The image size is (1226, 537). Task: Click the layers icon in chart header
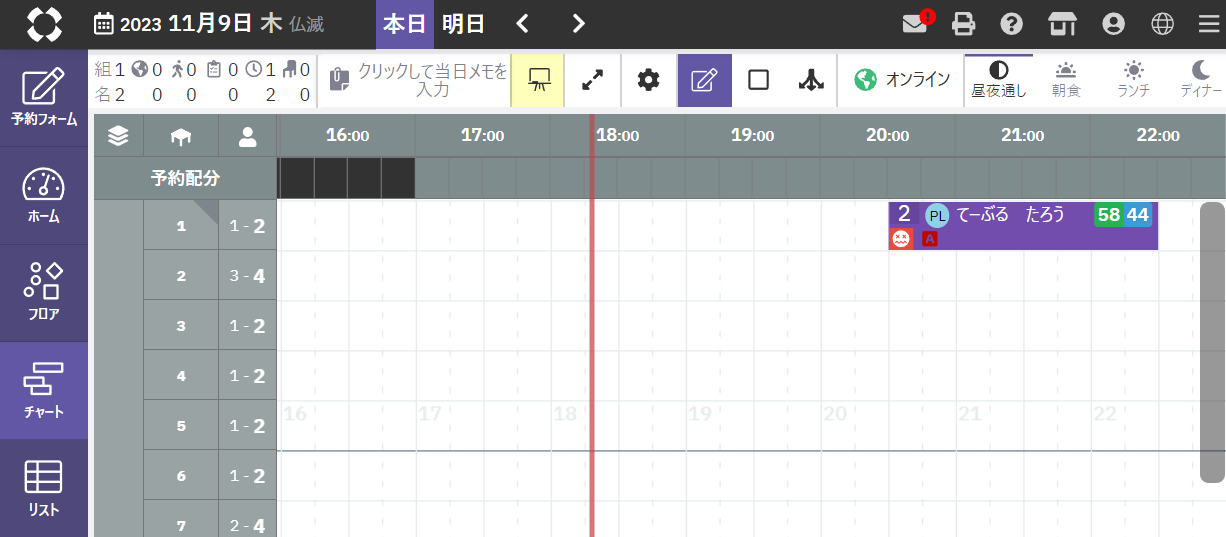118,136
